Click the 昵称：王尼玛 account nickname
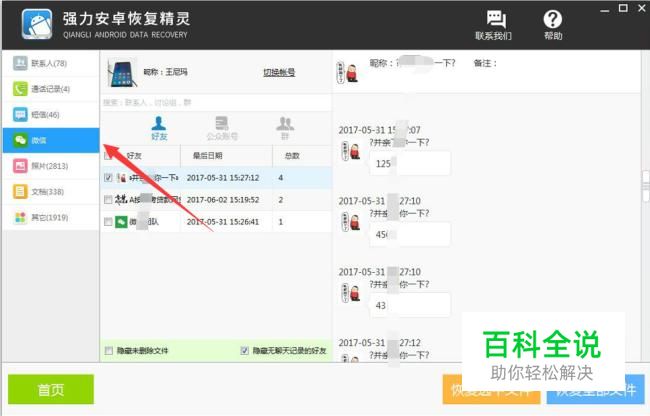The image size is (650, 416). click(x=165, y=72)
